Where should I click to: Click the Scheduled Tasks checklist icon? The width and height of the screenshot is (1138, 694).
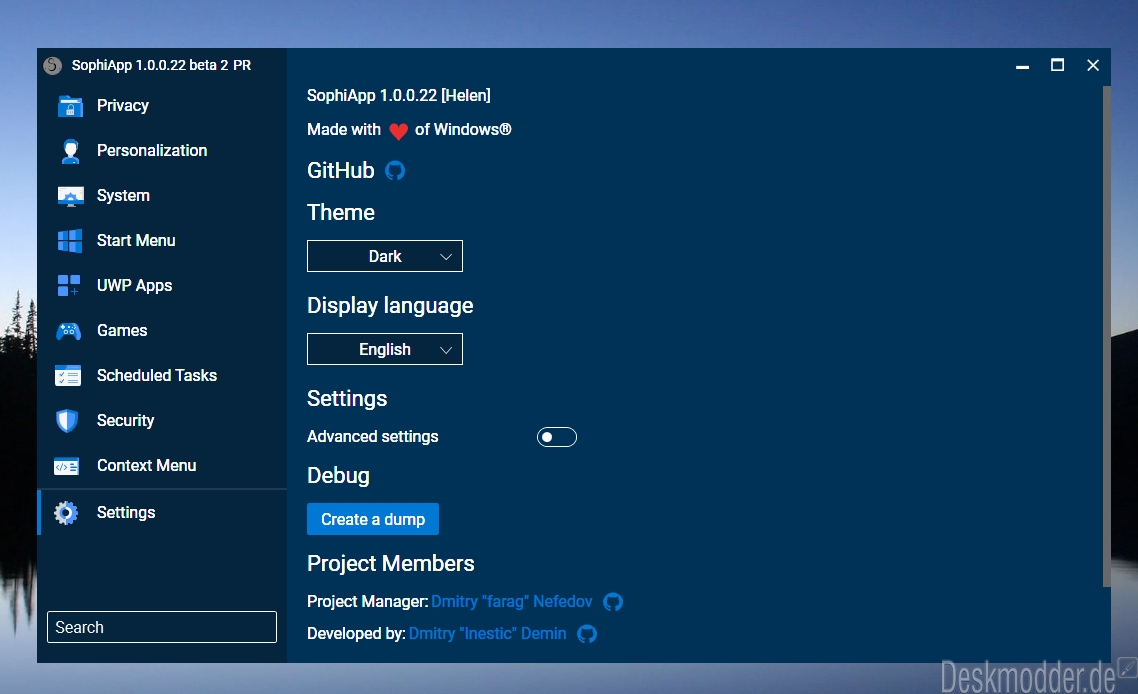click(x=68, y=376)
